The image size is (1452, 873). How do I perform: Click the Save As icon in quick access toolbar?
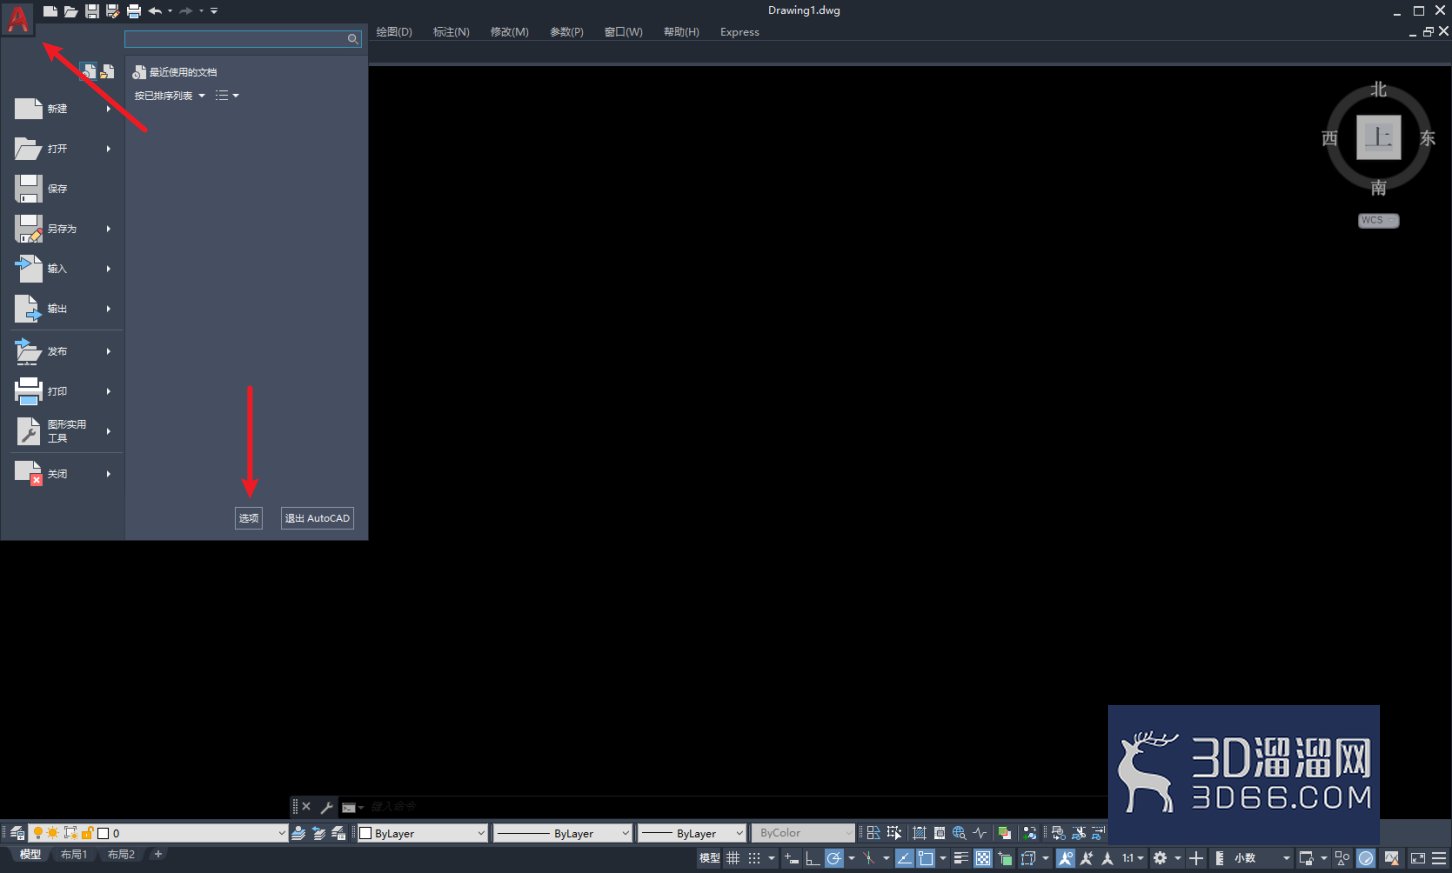click(112, 11)
